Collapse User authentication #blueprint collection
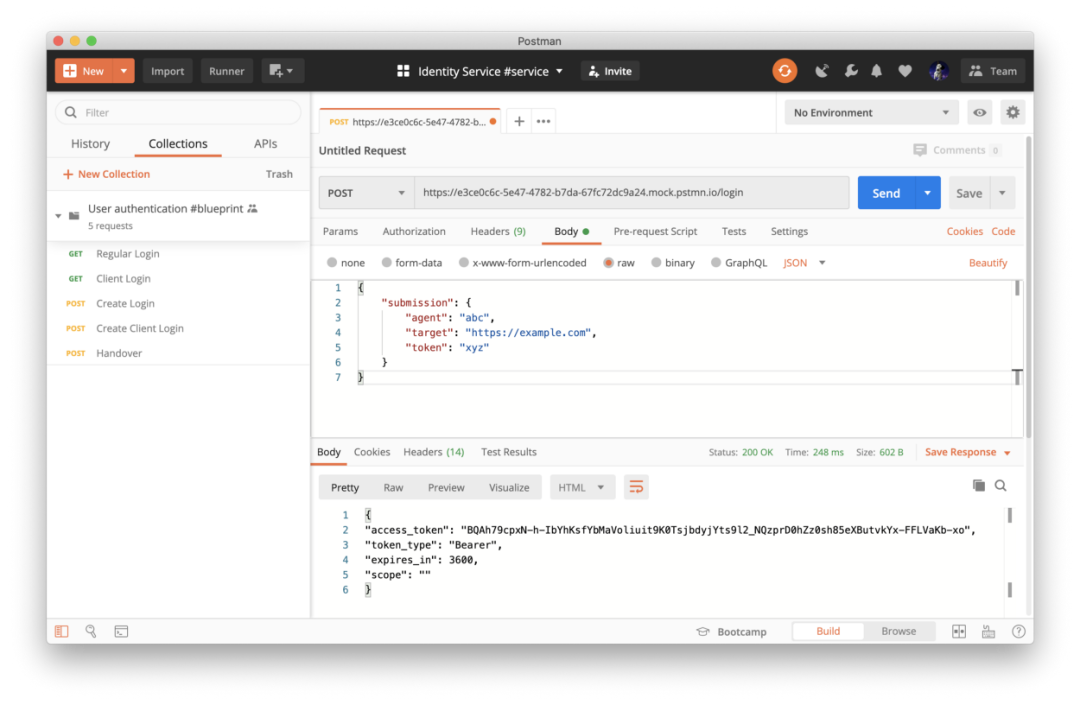The width and height of the screenshot is (1080, 705). [59, 216]
